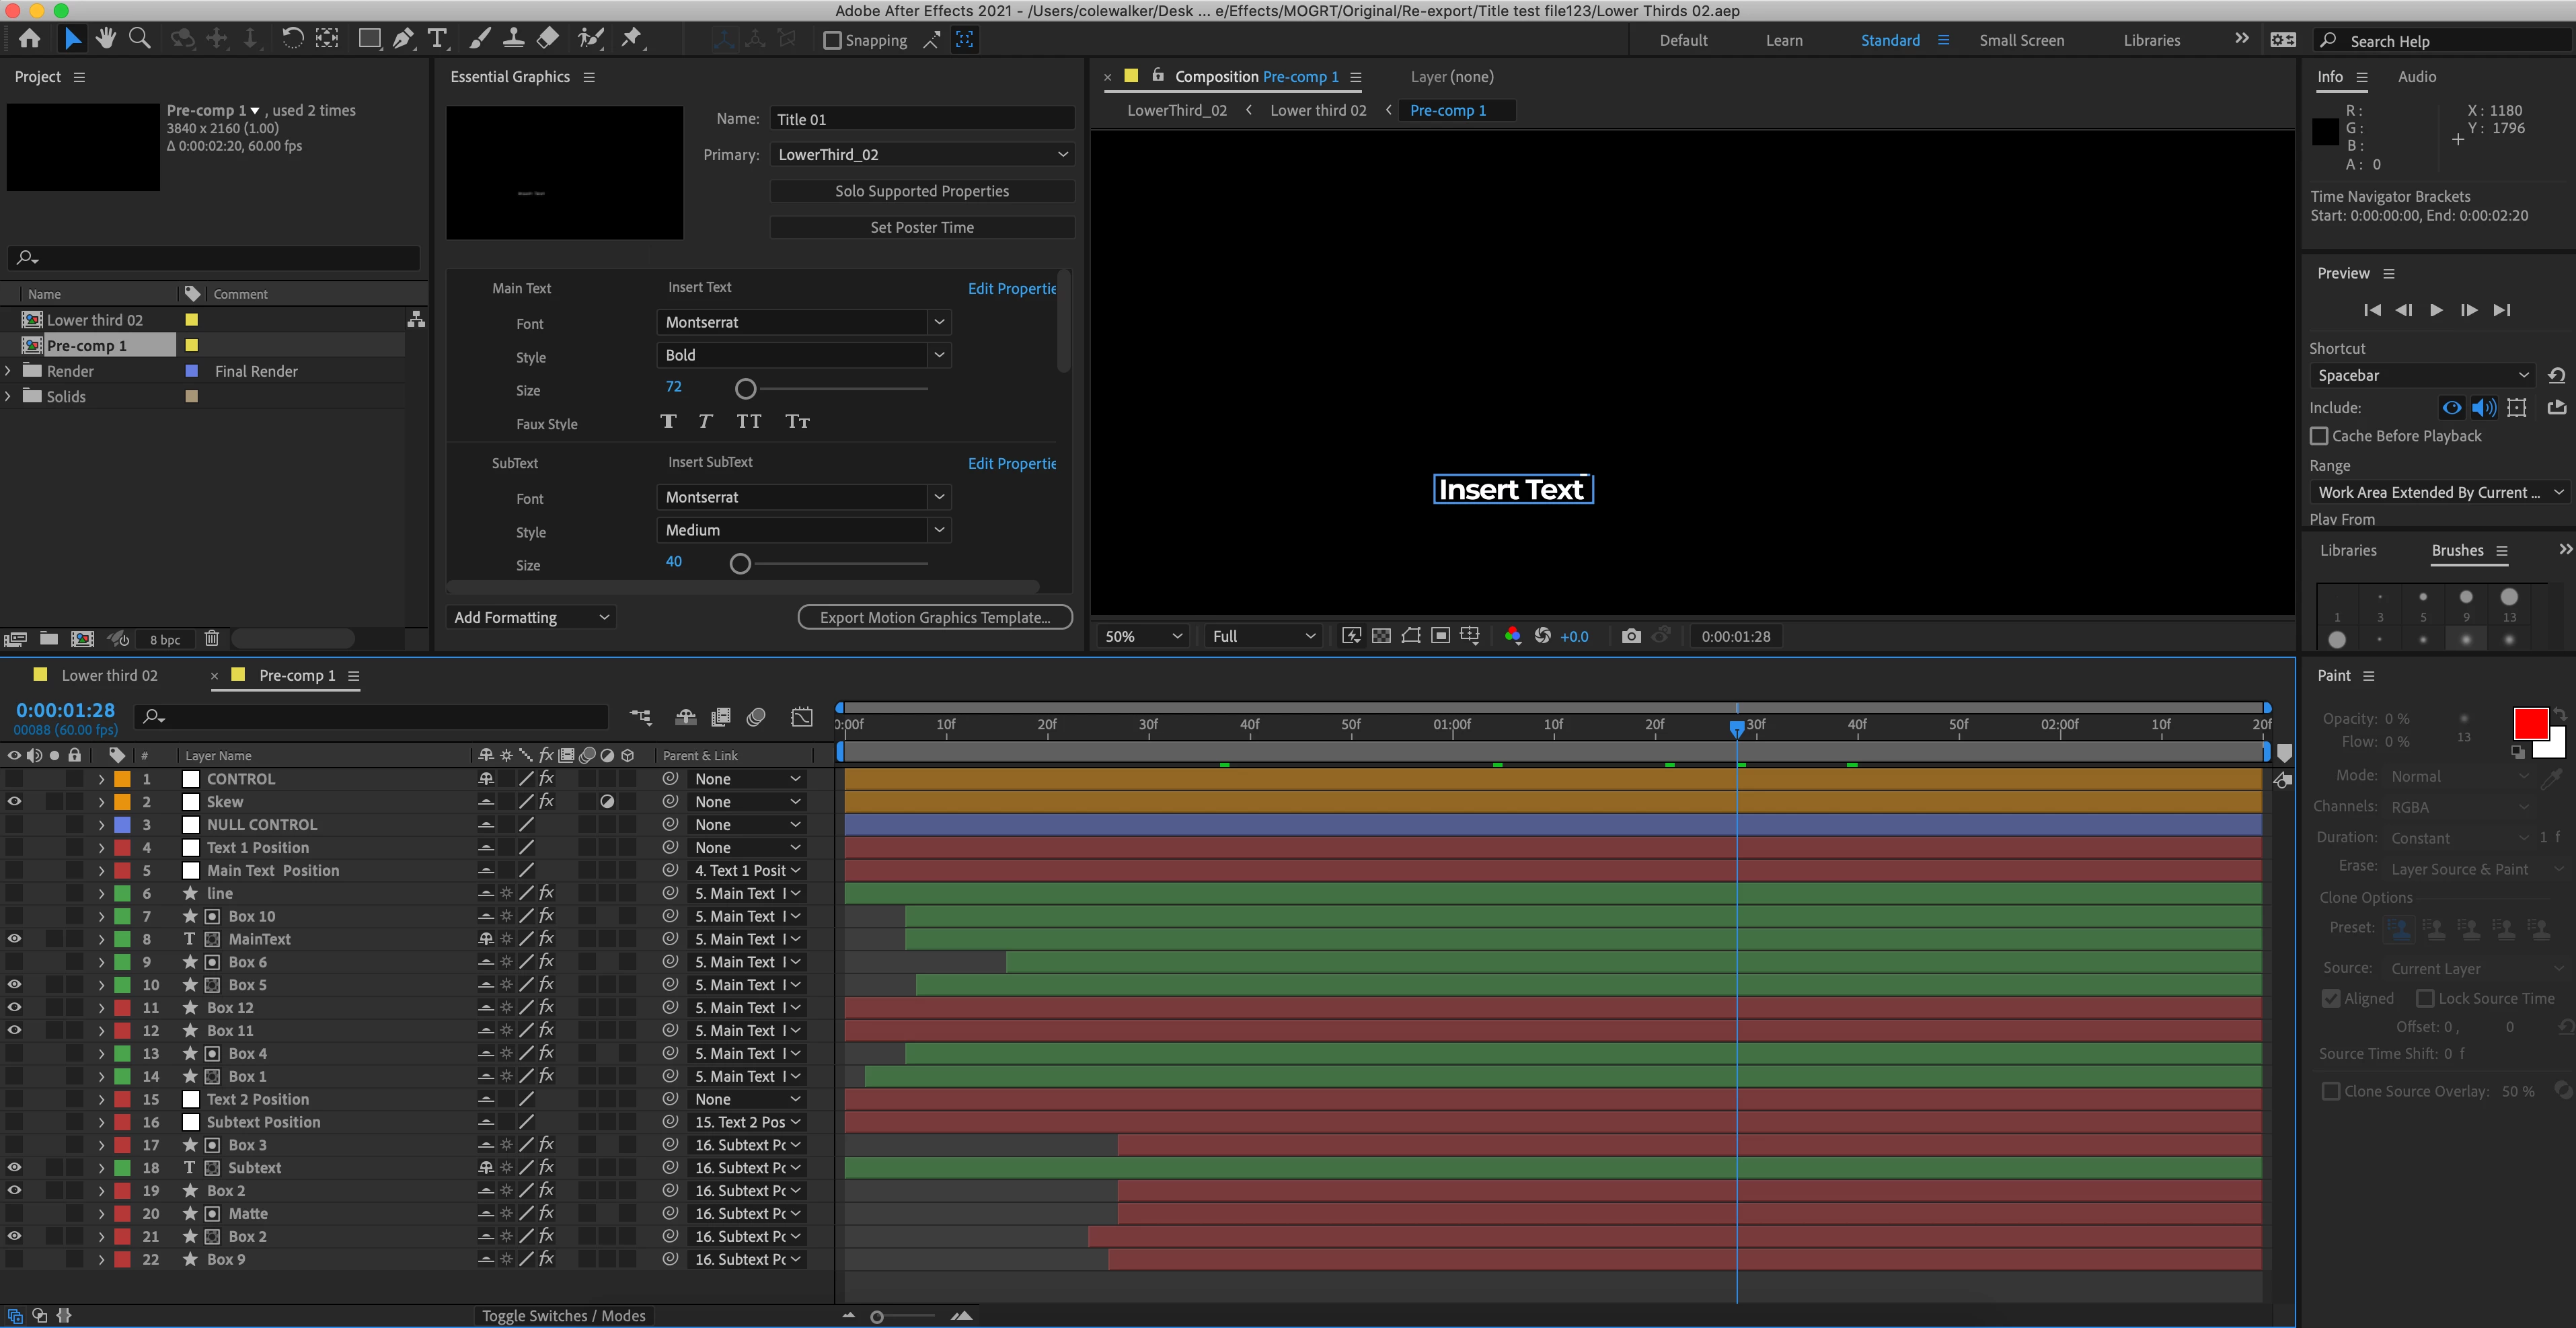This screenshot has height=1328, width=2576.
Task: Click the Set Poster Time button
Action: 921,227
